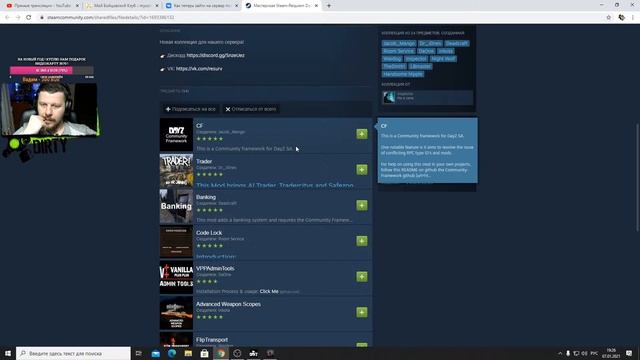Open the Discord invite link
The width and height of the screenshot is (640, 360).
[x=216, y=55]
